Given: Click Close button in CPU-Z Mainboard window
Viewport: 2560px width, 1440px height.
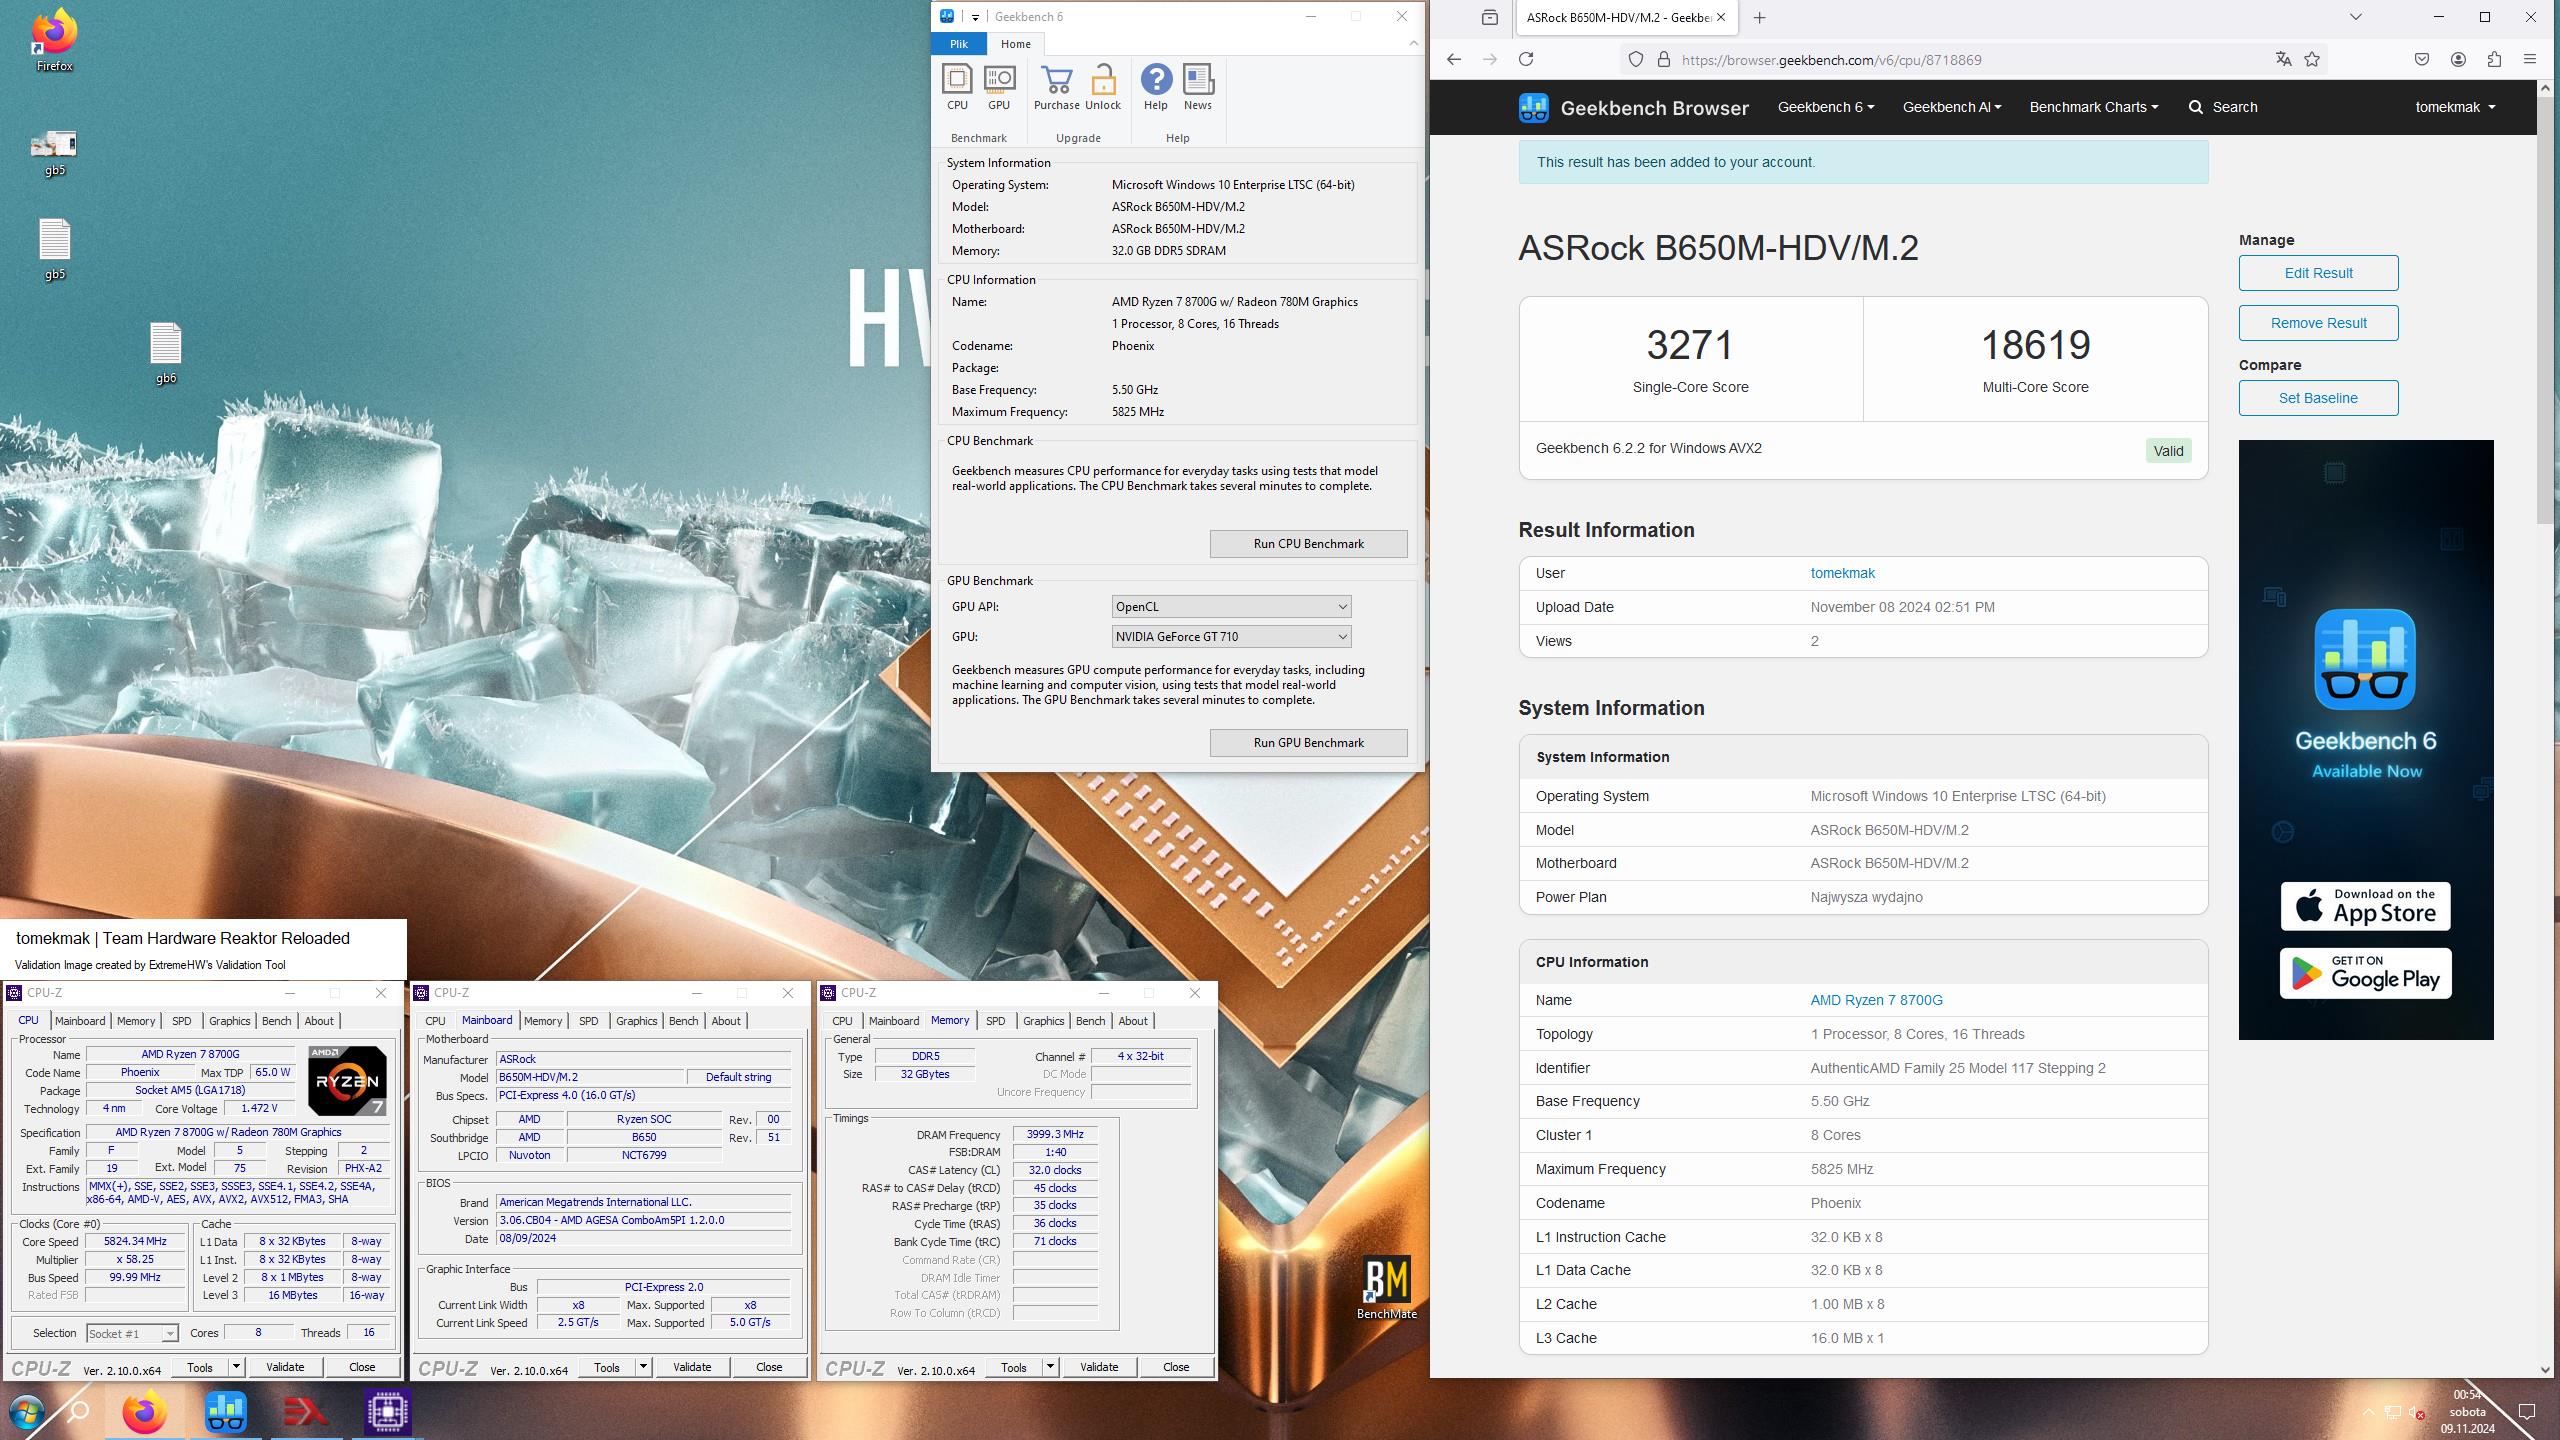Looking at the screenshot, I should point(769,1367).
